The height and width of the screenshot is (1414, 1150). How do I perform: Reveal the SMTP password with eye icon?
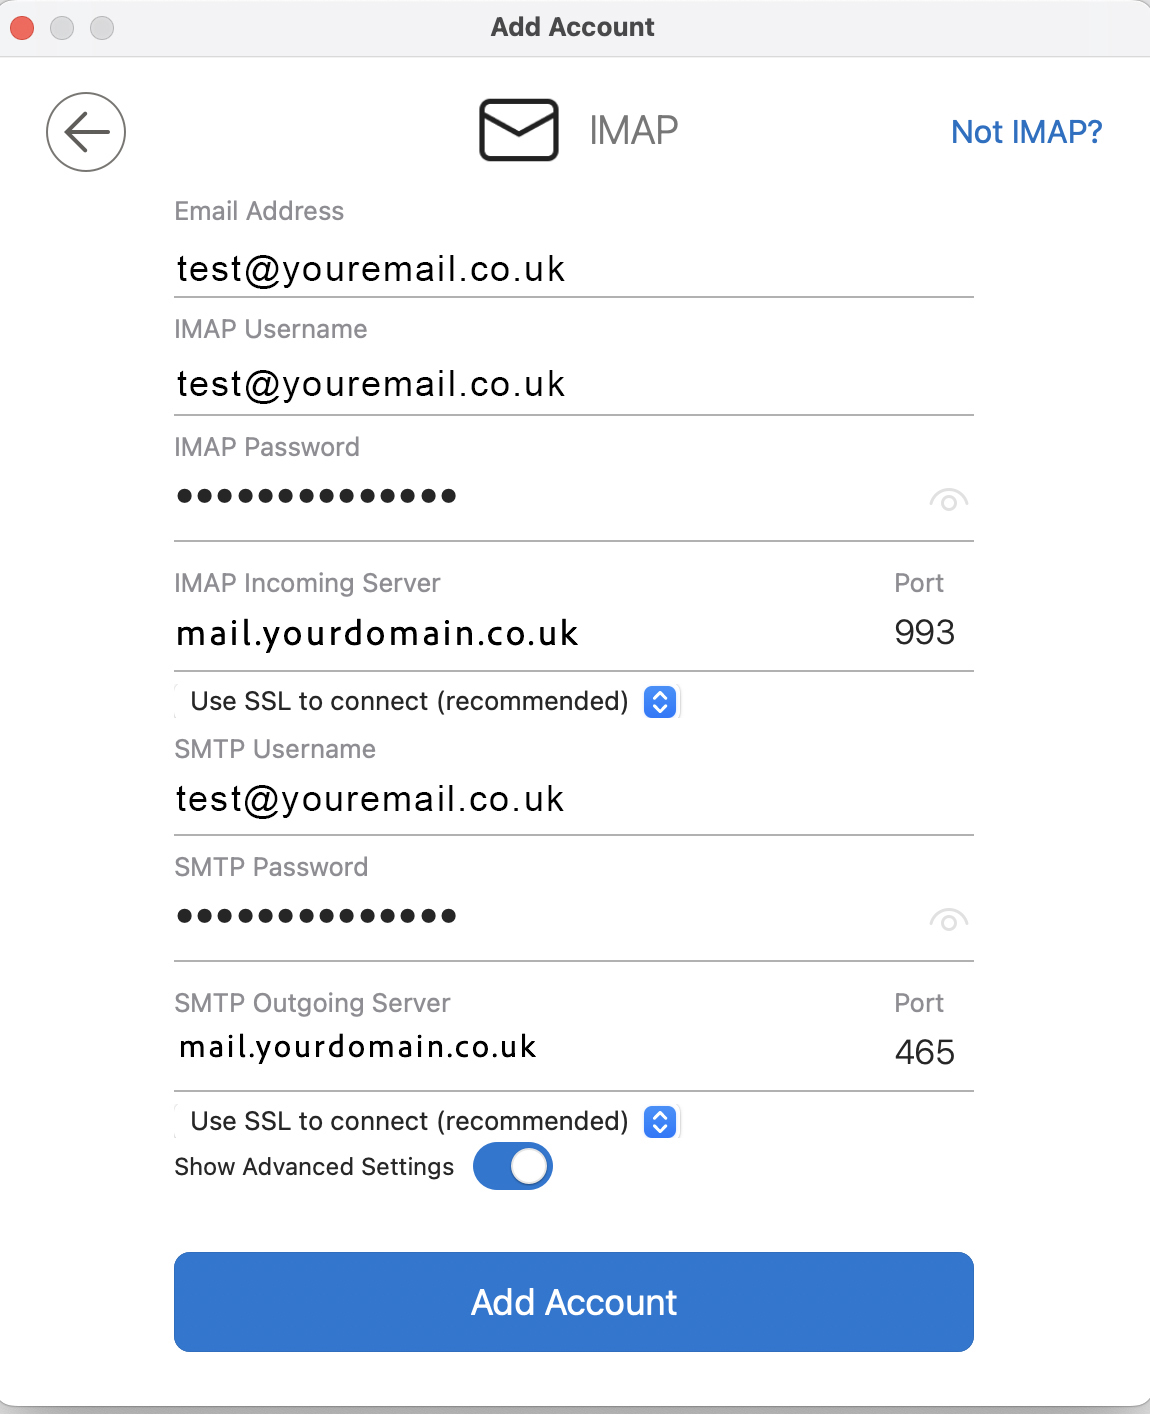948,920
